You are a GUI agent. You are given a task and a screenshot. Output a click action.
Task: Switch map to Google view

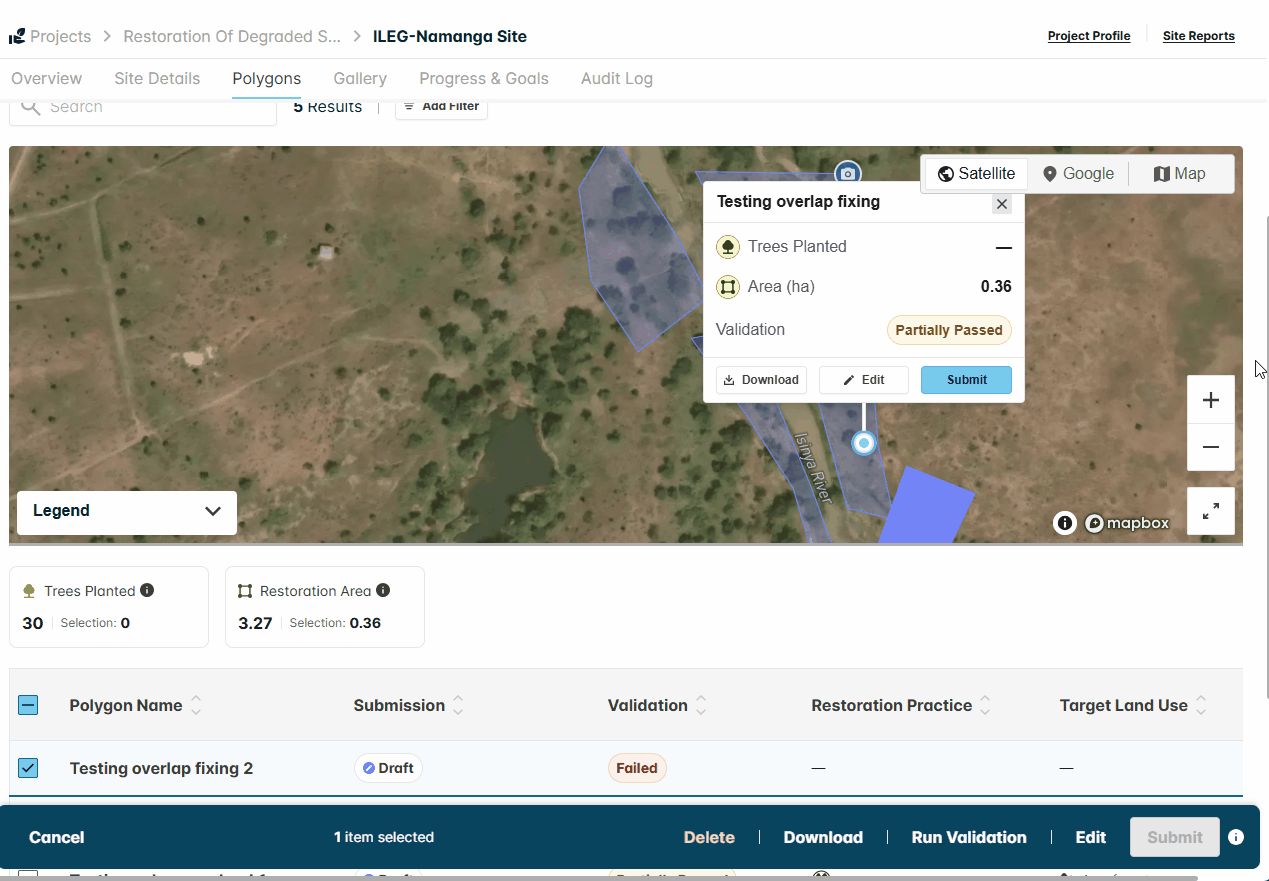1078,173
